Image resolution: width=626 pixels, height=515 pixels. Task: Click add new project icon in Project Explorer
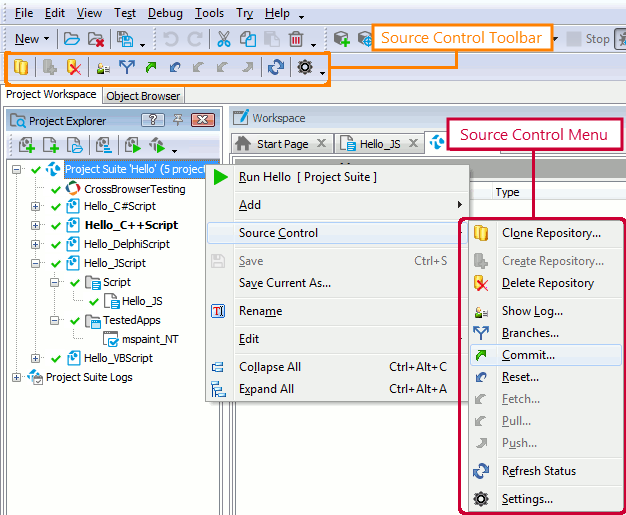point(27,145)
